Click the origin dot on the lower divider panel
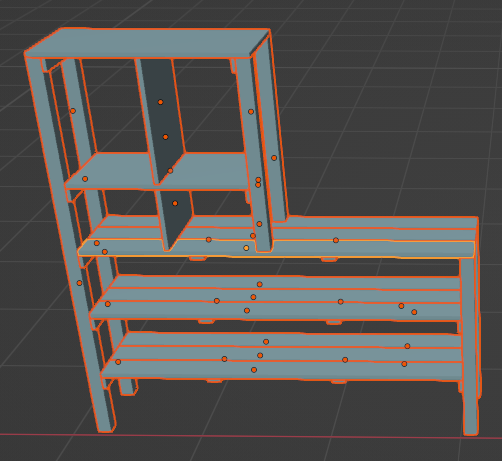 [175, 203]
